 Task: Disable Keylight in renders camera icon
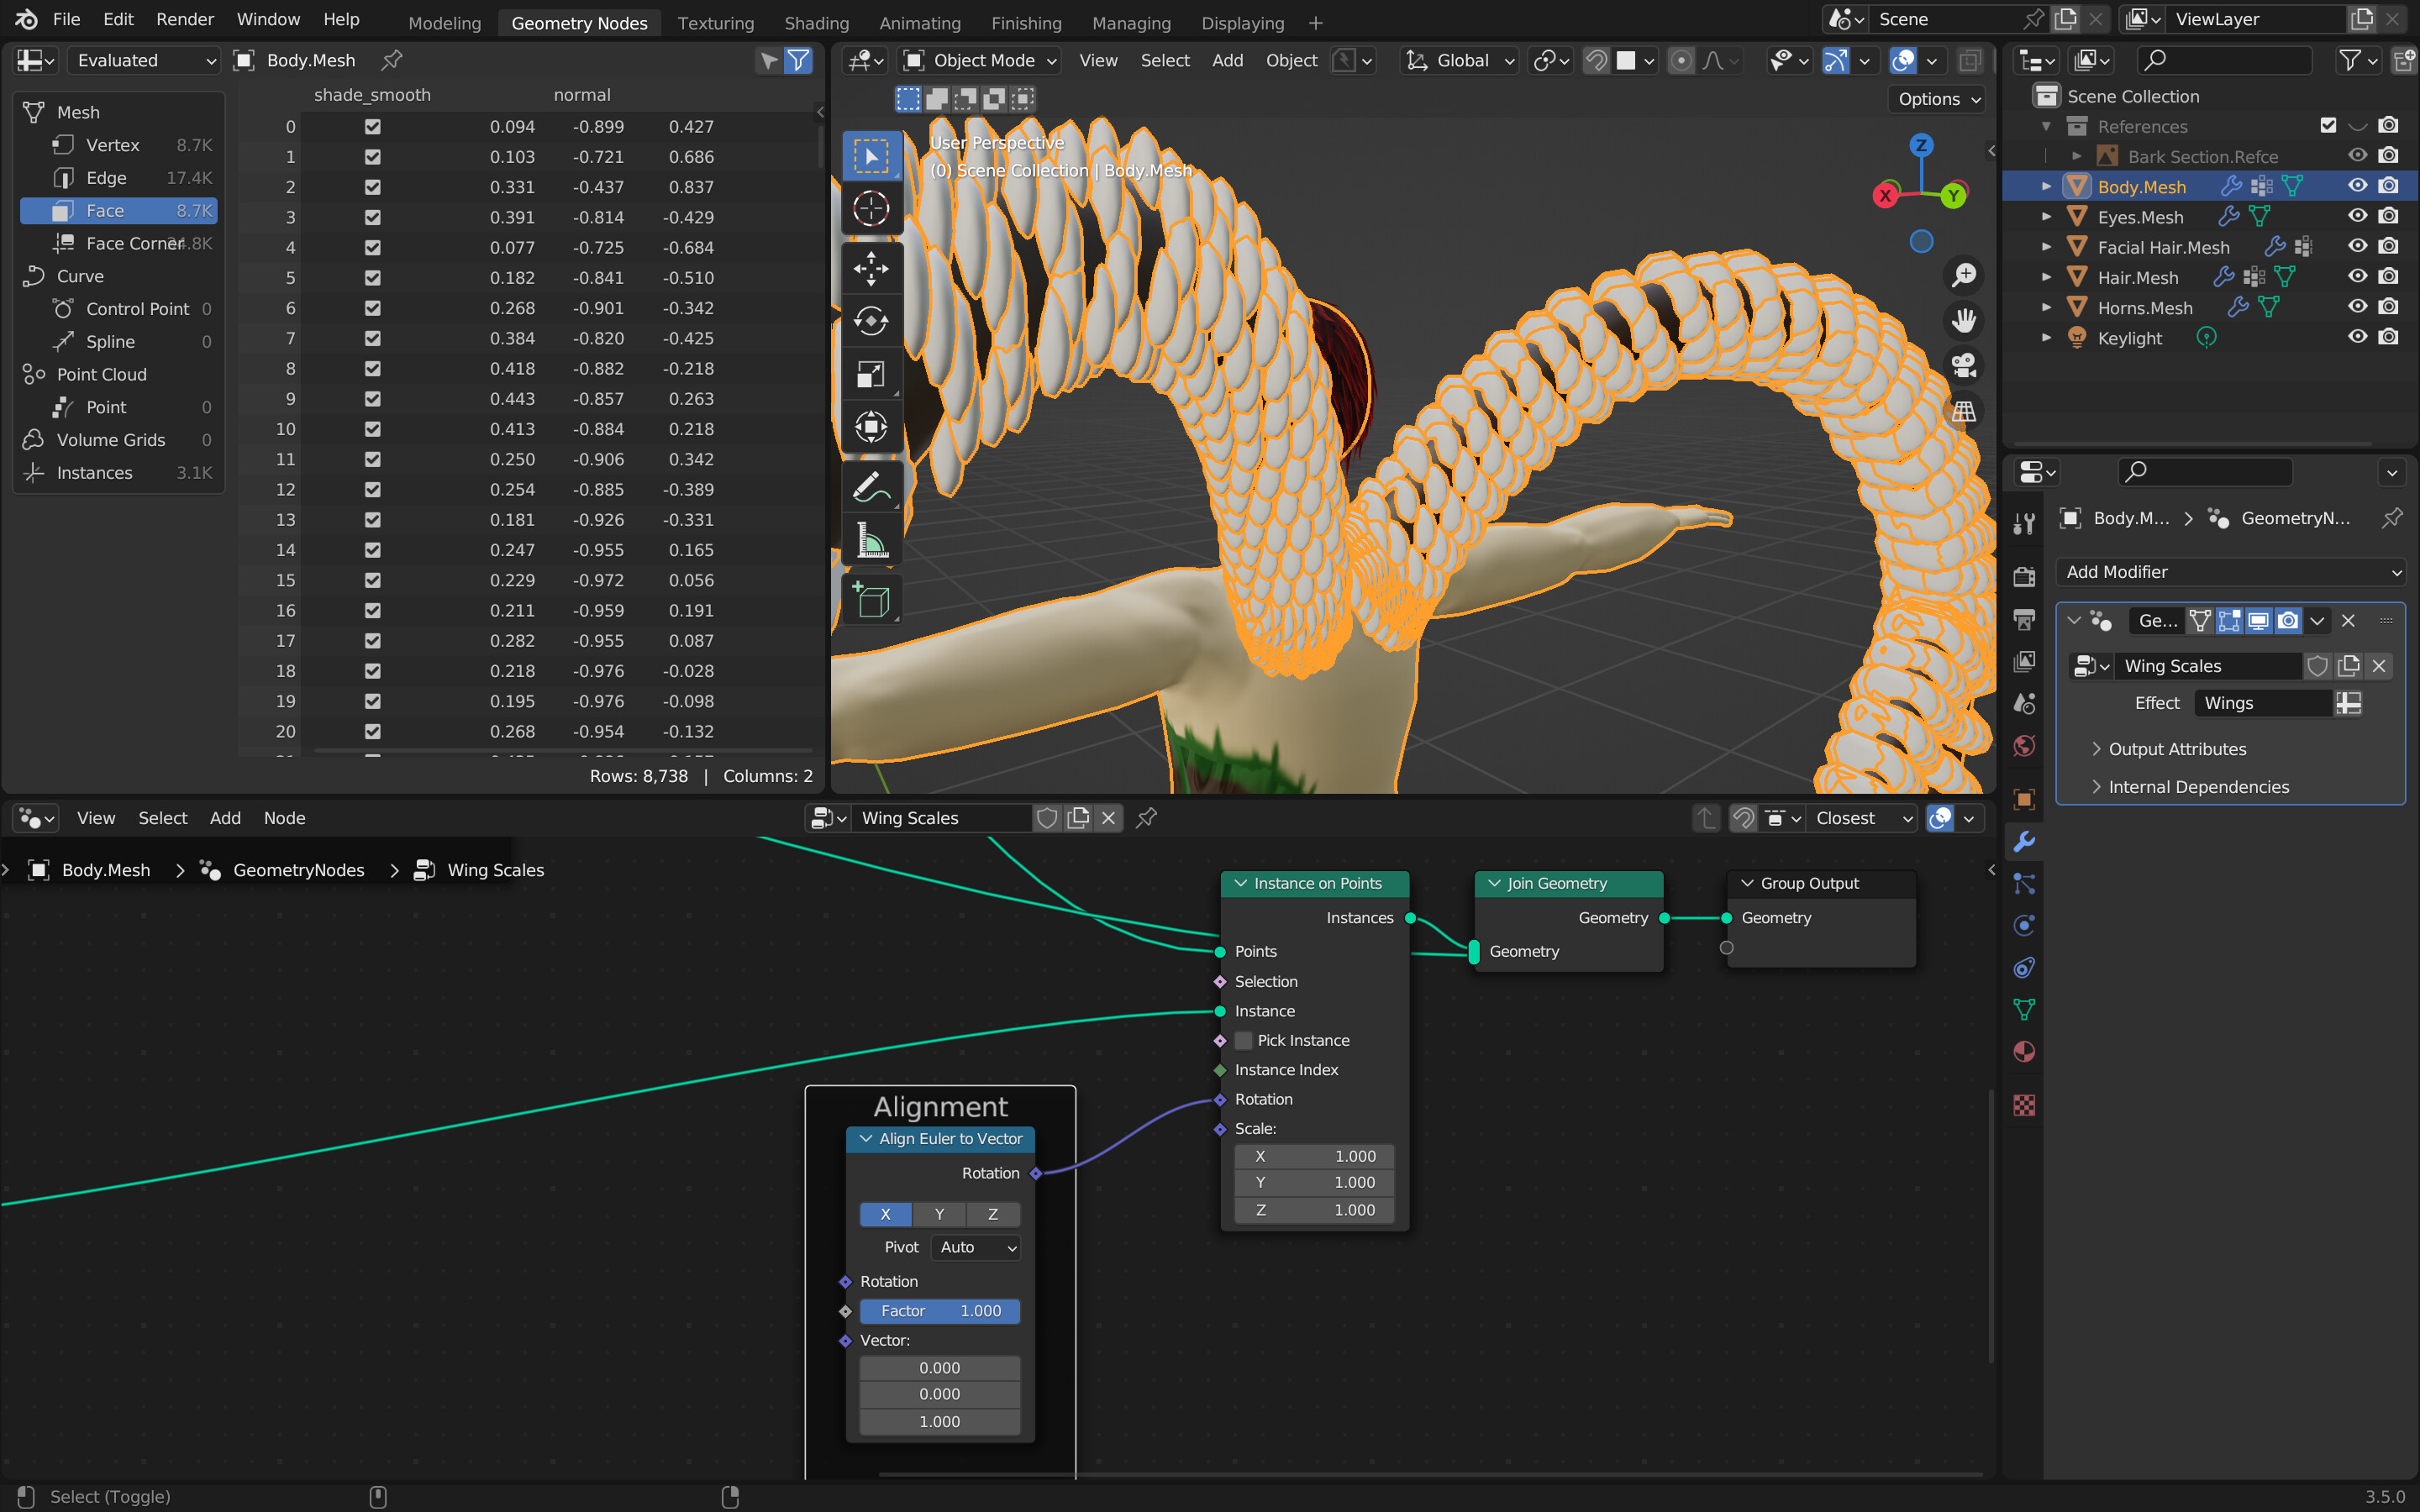(2388, 337)
